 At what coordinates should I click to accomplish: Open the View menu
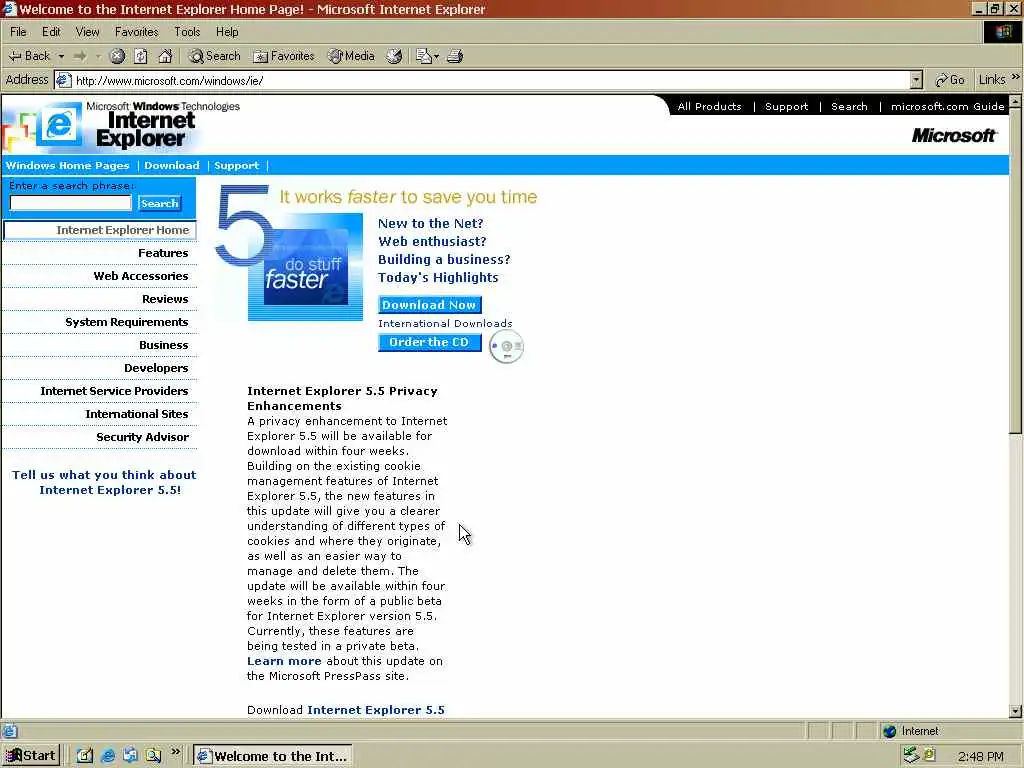click(88, 31)
